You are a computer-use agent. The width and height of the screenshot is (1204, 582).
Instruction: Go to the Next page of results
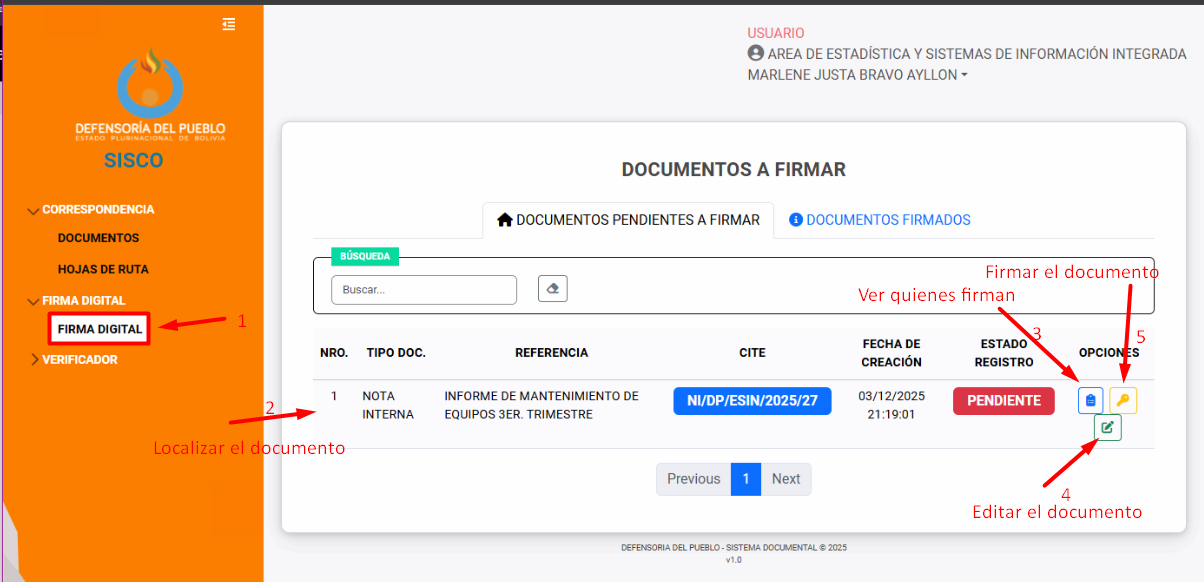click(x=785, y=479)
